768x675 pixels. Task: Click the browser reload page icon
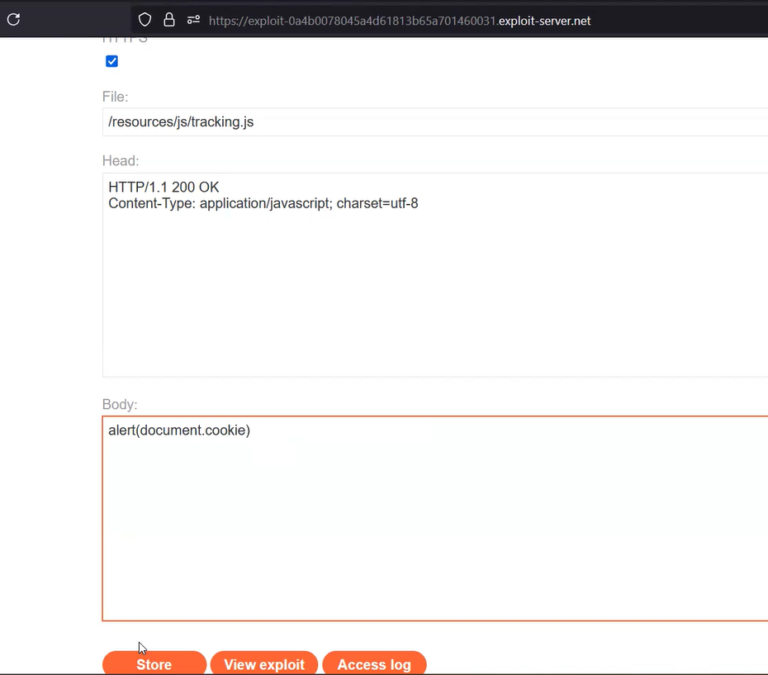(14, 19)
